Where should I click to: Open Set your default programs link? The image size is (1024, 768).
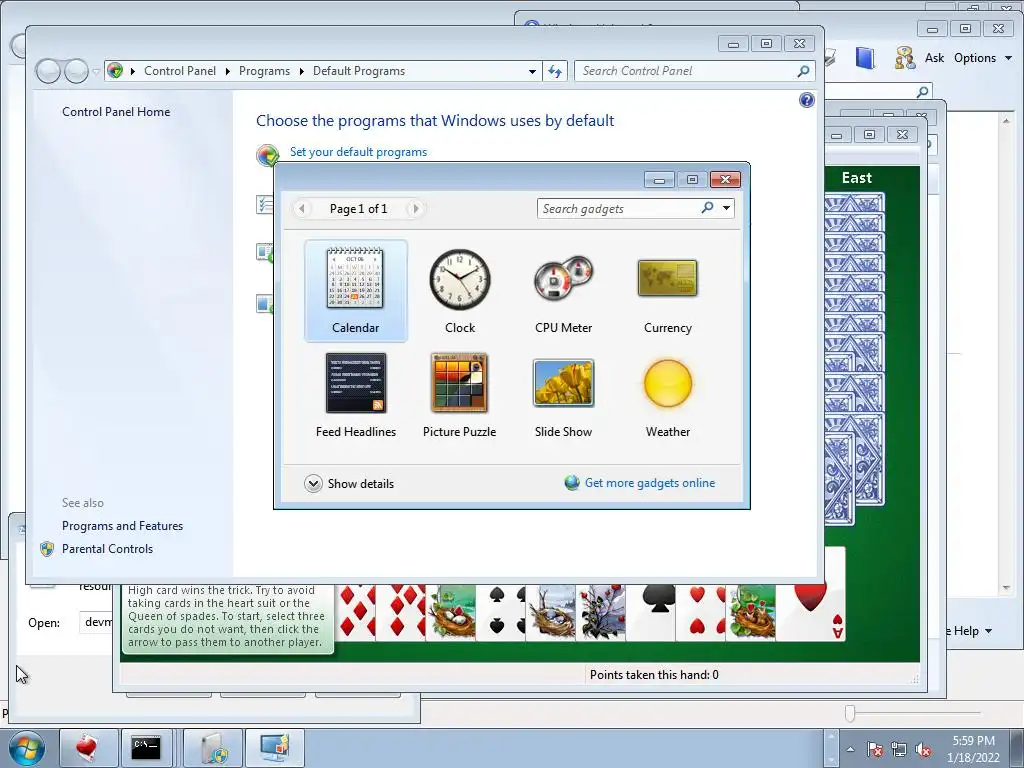point(358,152)
